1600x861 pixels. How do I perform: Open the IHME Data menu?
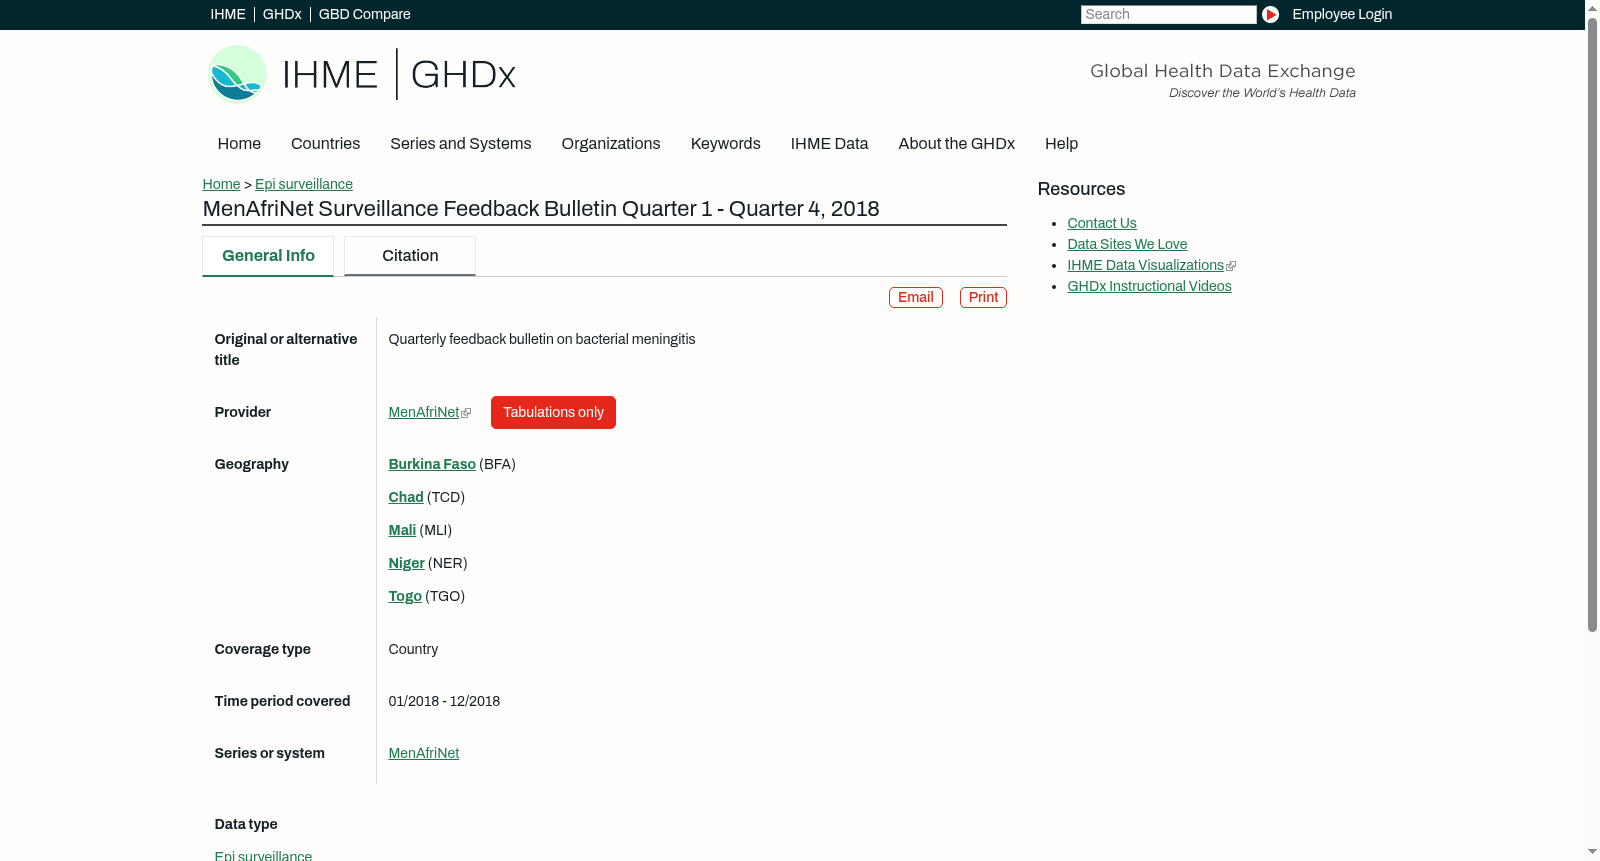829,144
